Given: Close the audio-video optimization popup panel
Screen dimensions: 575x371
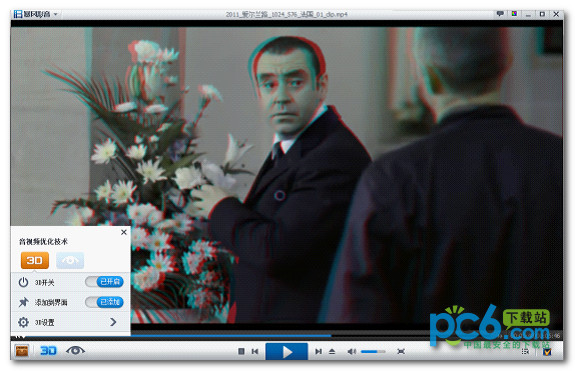Looking at the screenshot, I should tap(124, 232).
